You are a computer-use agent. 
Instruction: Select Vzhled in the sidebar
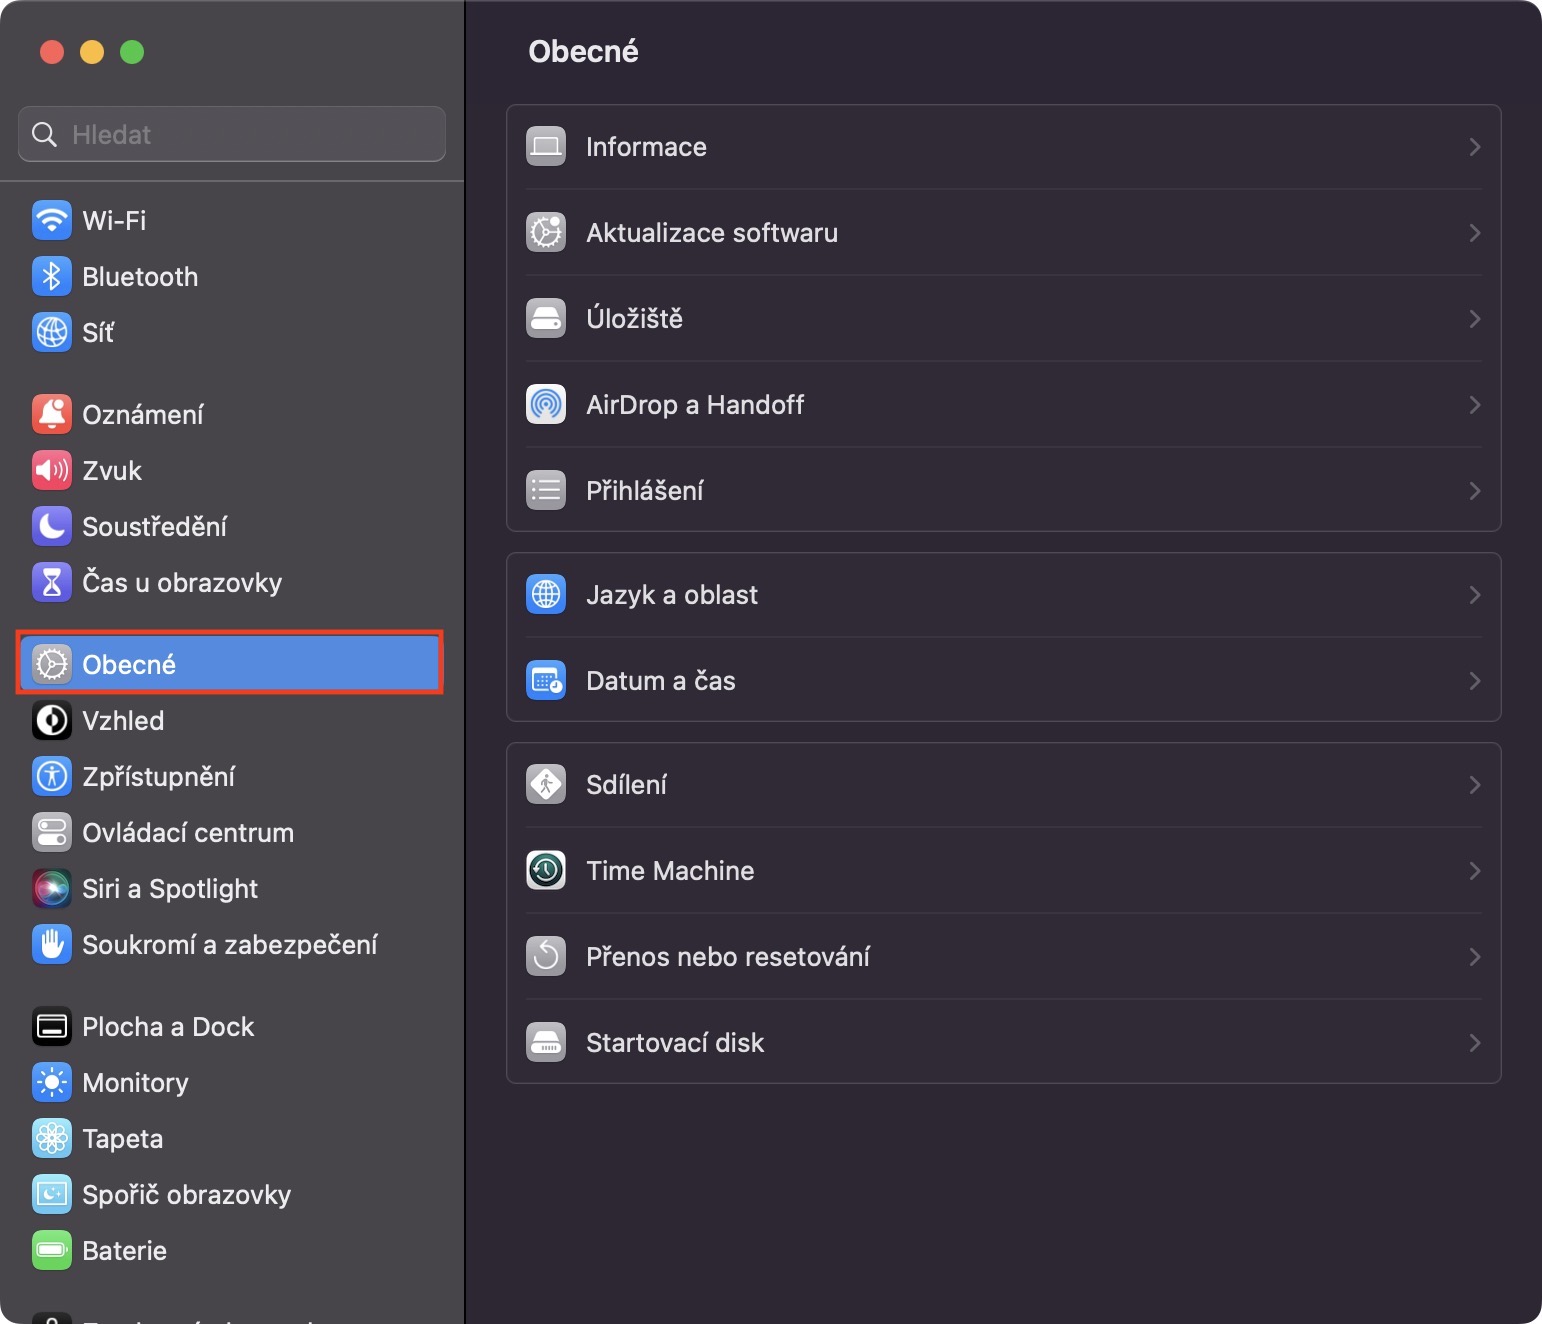pos(123,720)
